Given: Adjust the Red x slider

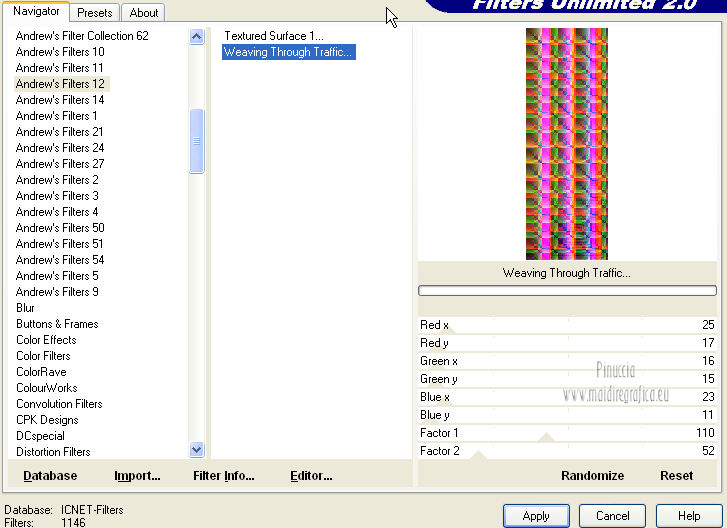Looking at the screenshot, I should (x=568, y=325).
